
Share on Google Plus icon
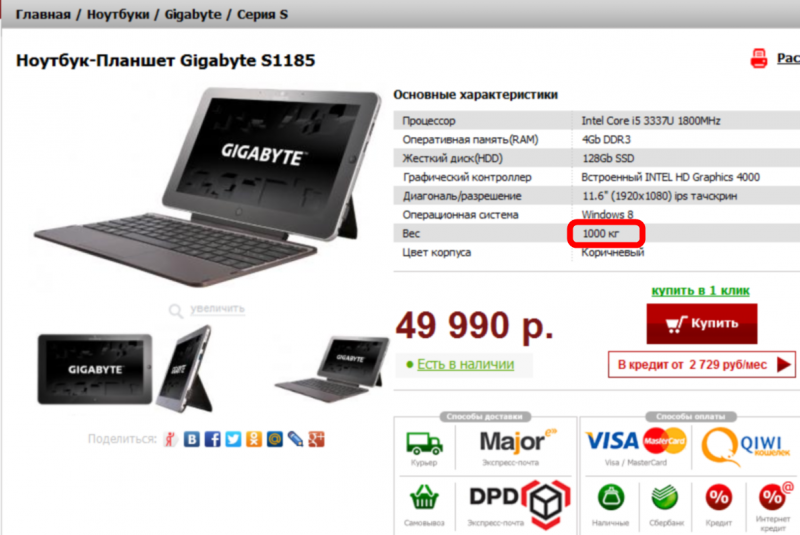pyautogui.click(x=316, y=439)
